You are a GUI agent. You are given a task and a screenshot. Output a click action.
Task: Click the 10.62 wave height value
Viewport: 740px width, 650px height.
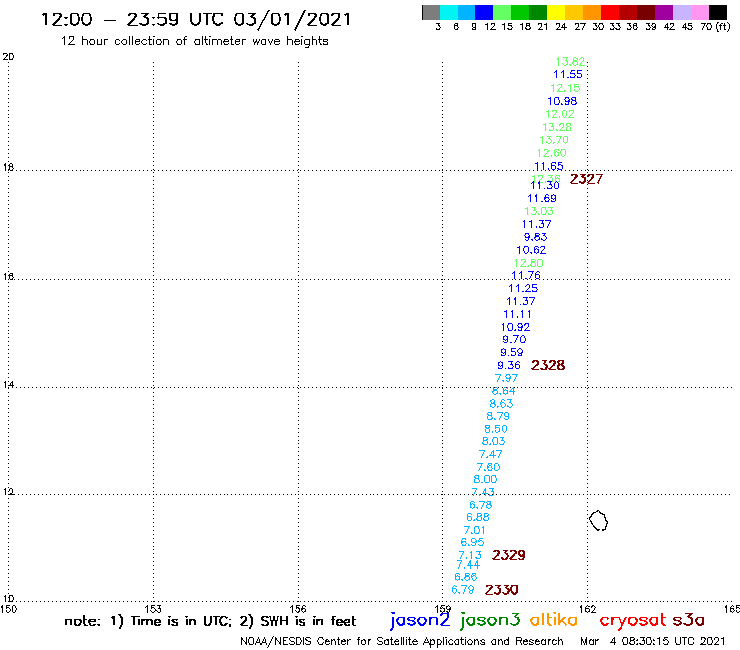pyautogui.click(x=531, y=250)
